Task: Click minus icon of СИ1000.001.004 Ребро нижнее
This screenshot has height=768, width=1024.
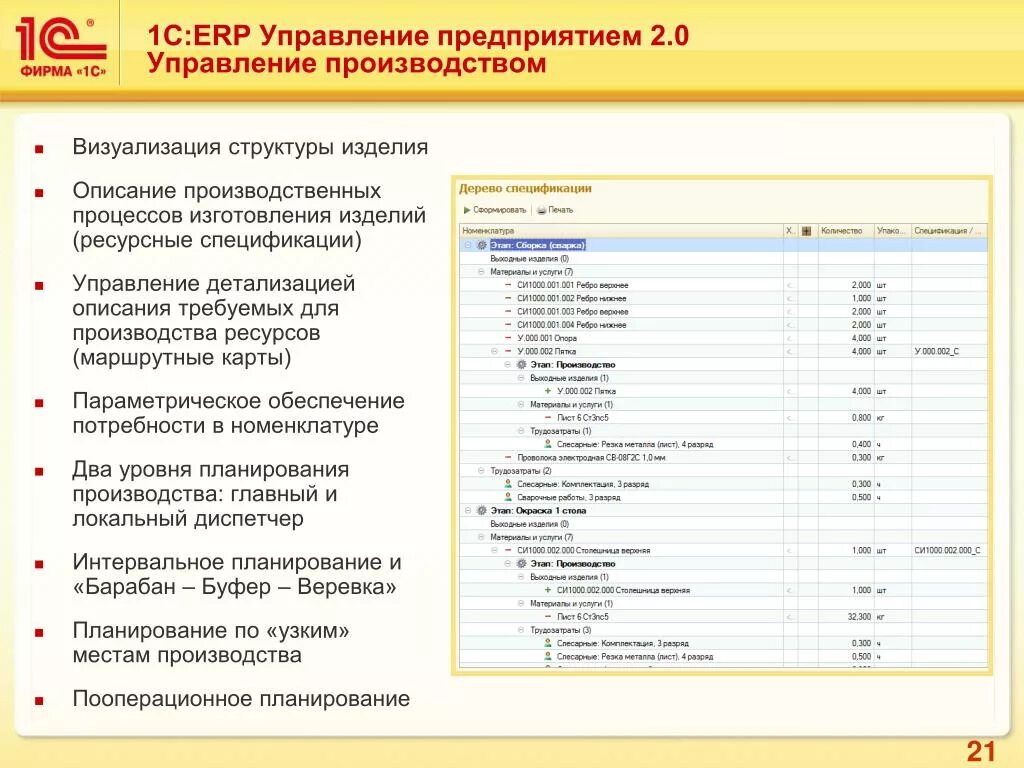Action: (x=508, y=325)
